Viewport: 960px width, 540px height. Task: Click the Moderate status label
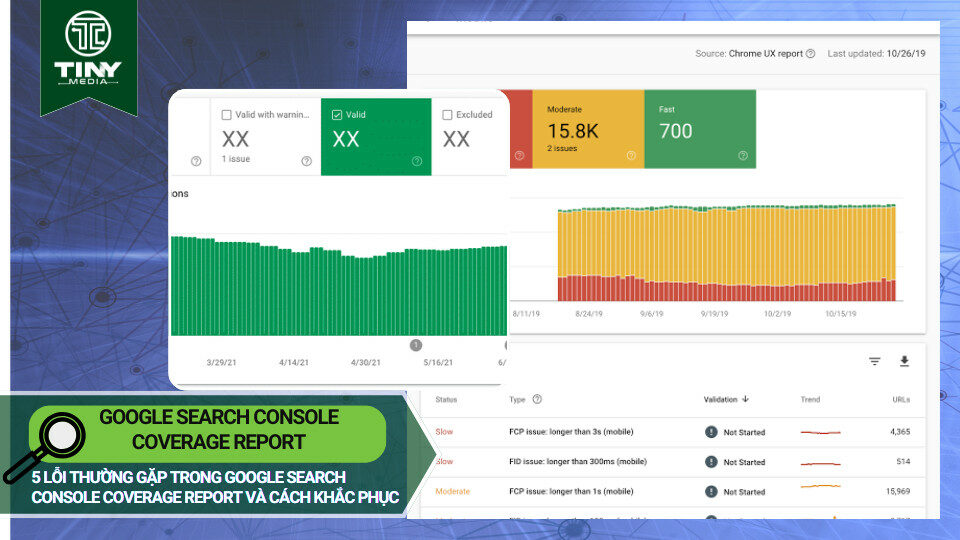(x=452, y=492)
